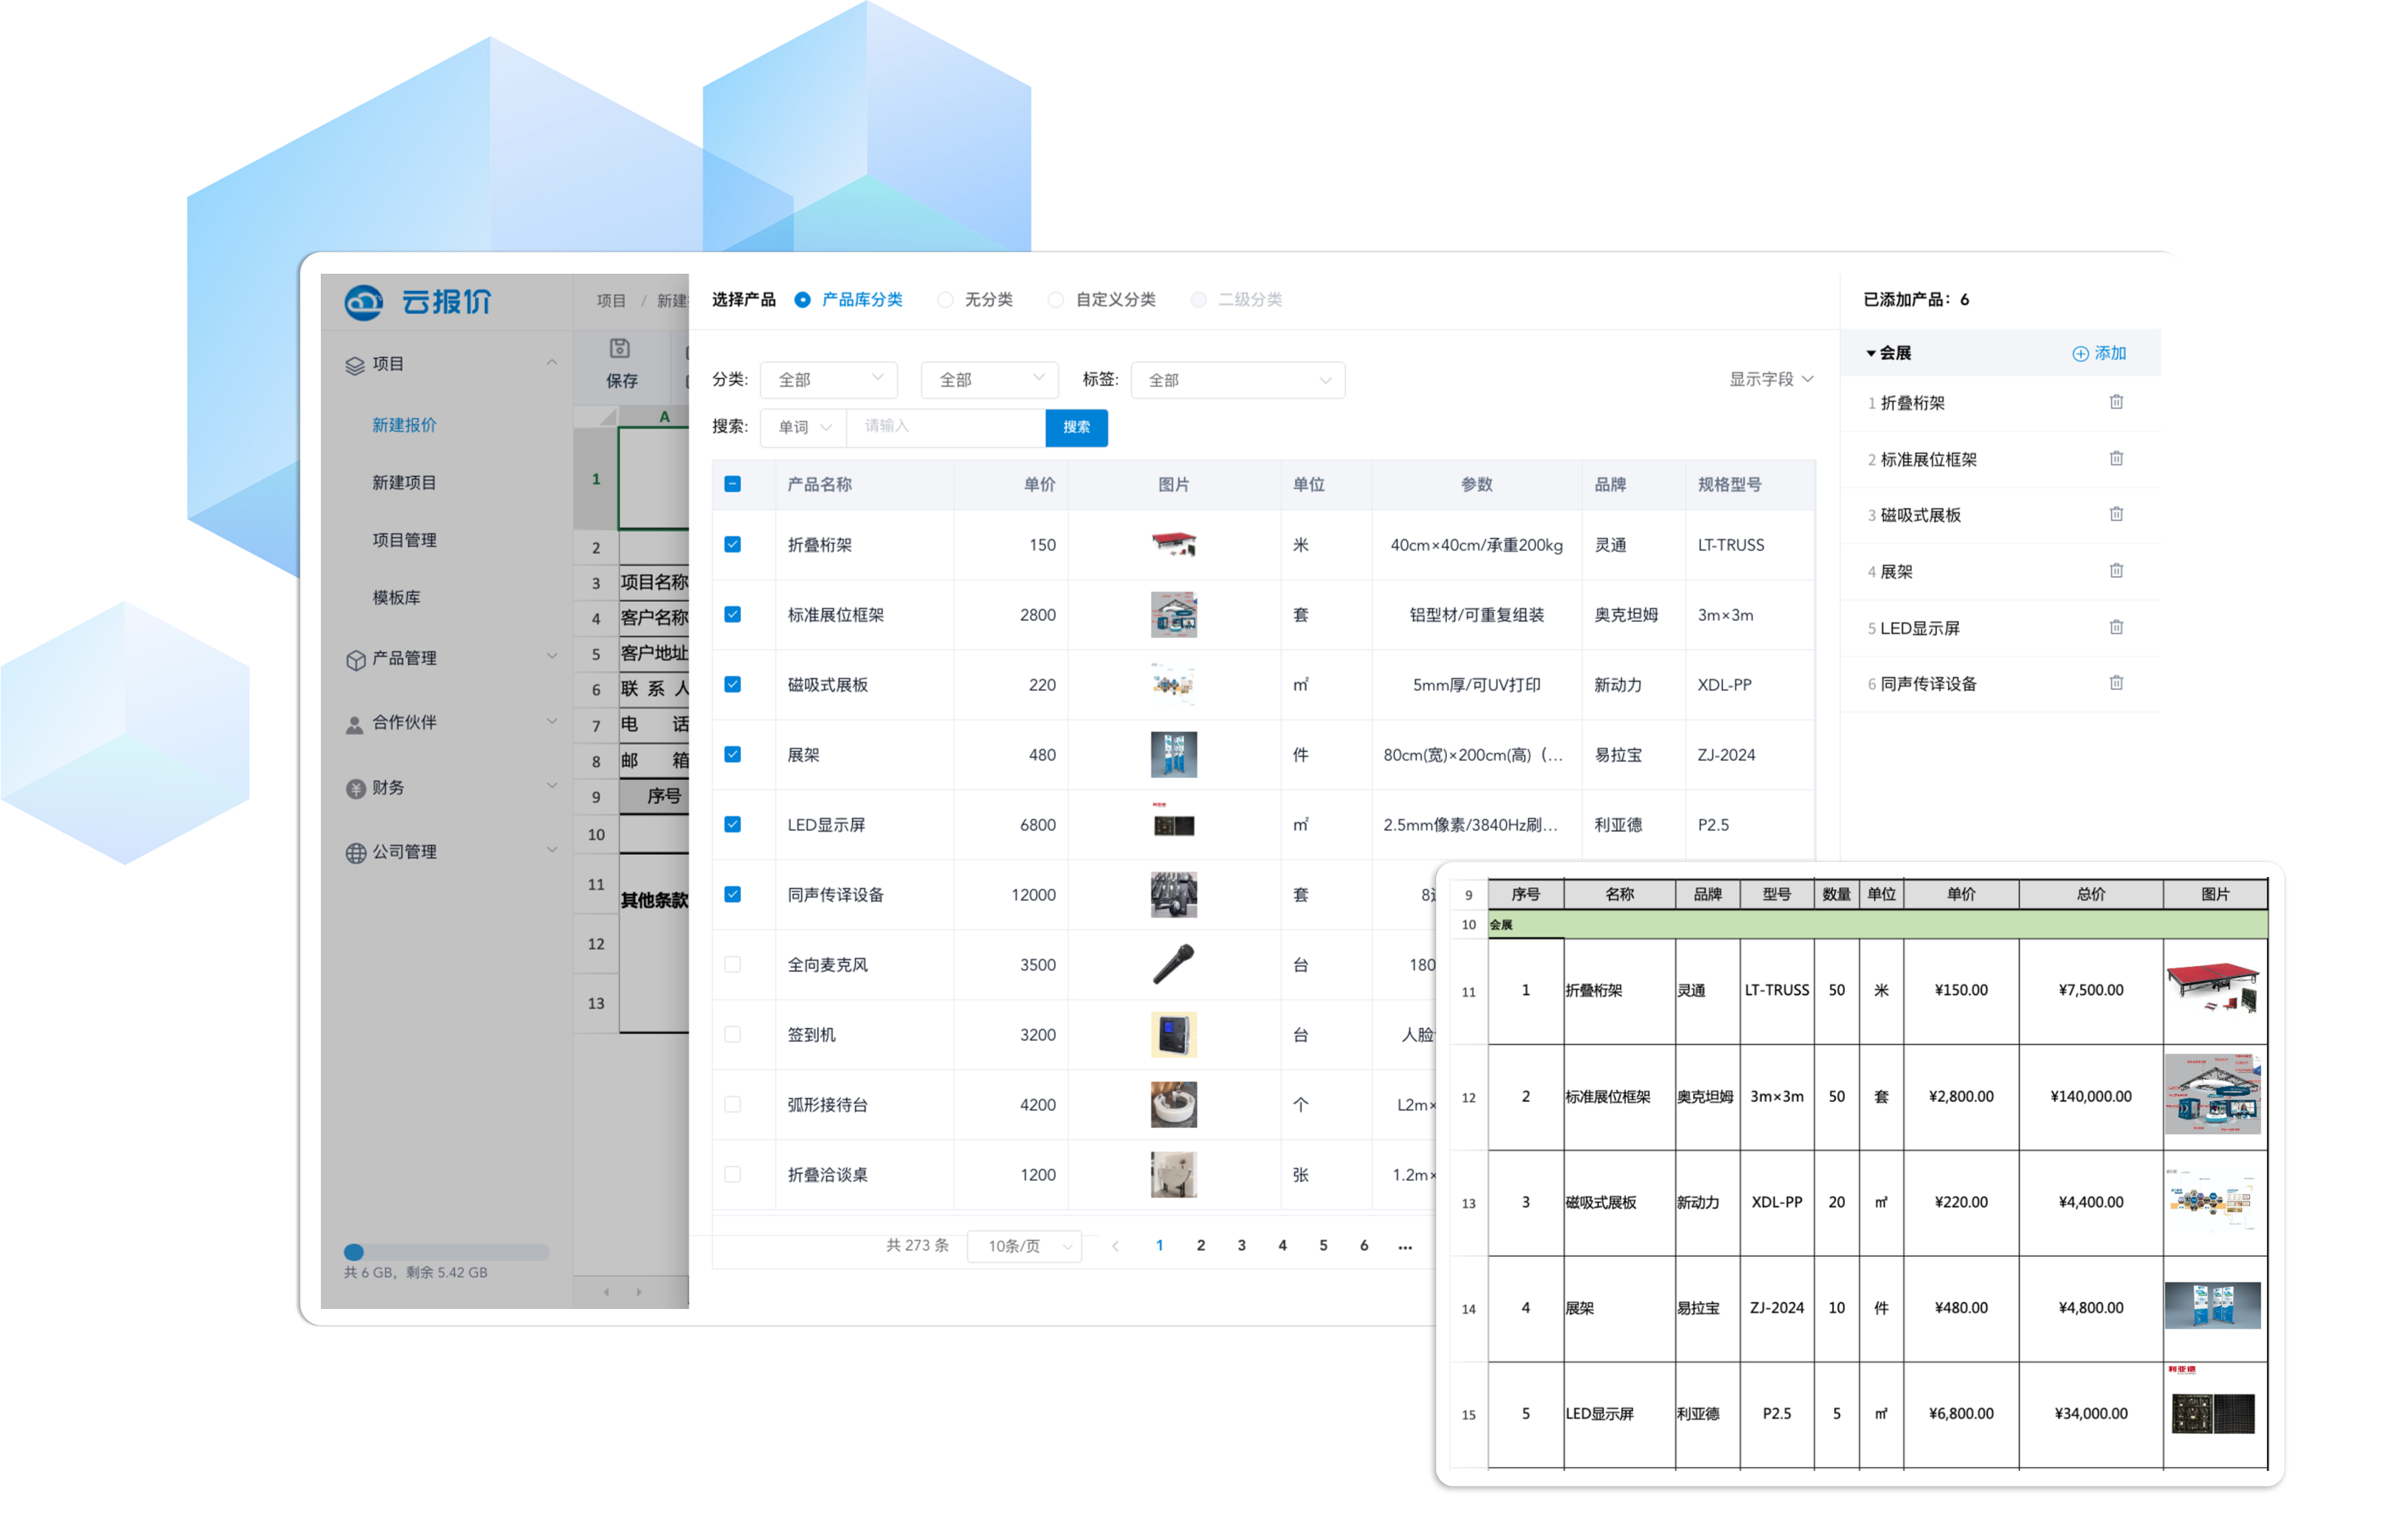Remove 同声传译设备 via its trash icon

coord(2115,683)
